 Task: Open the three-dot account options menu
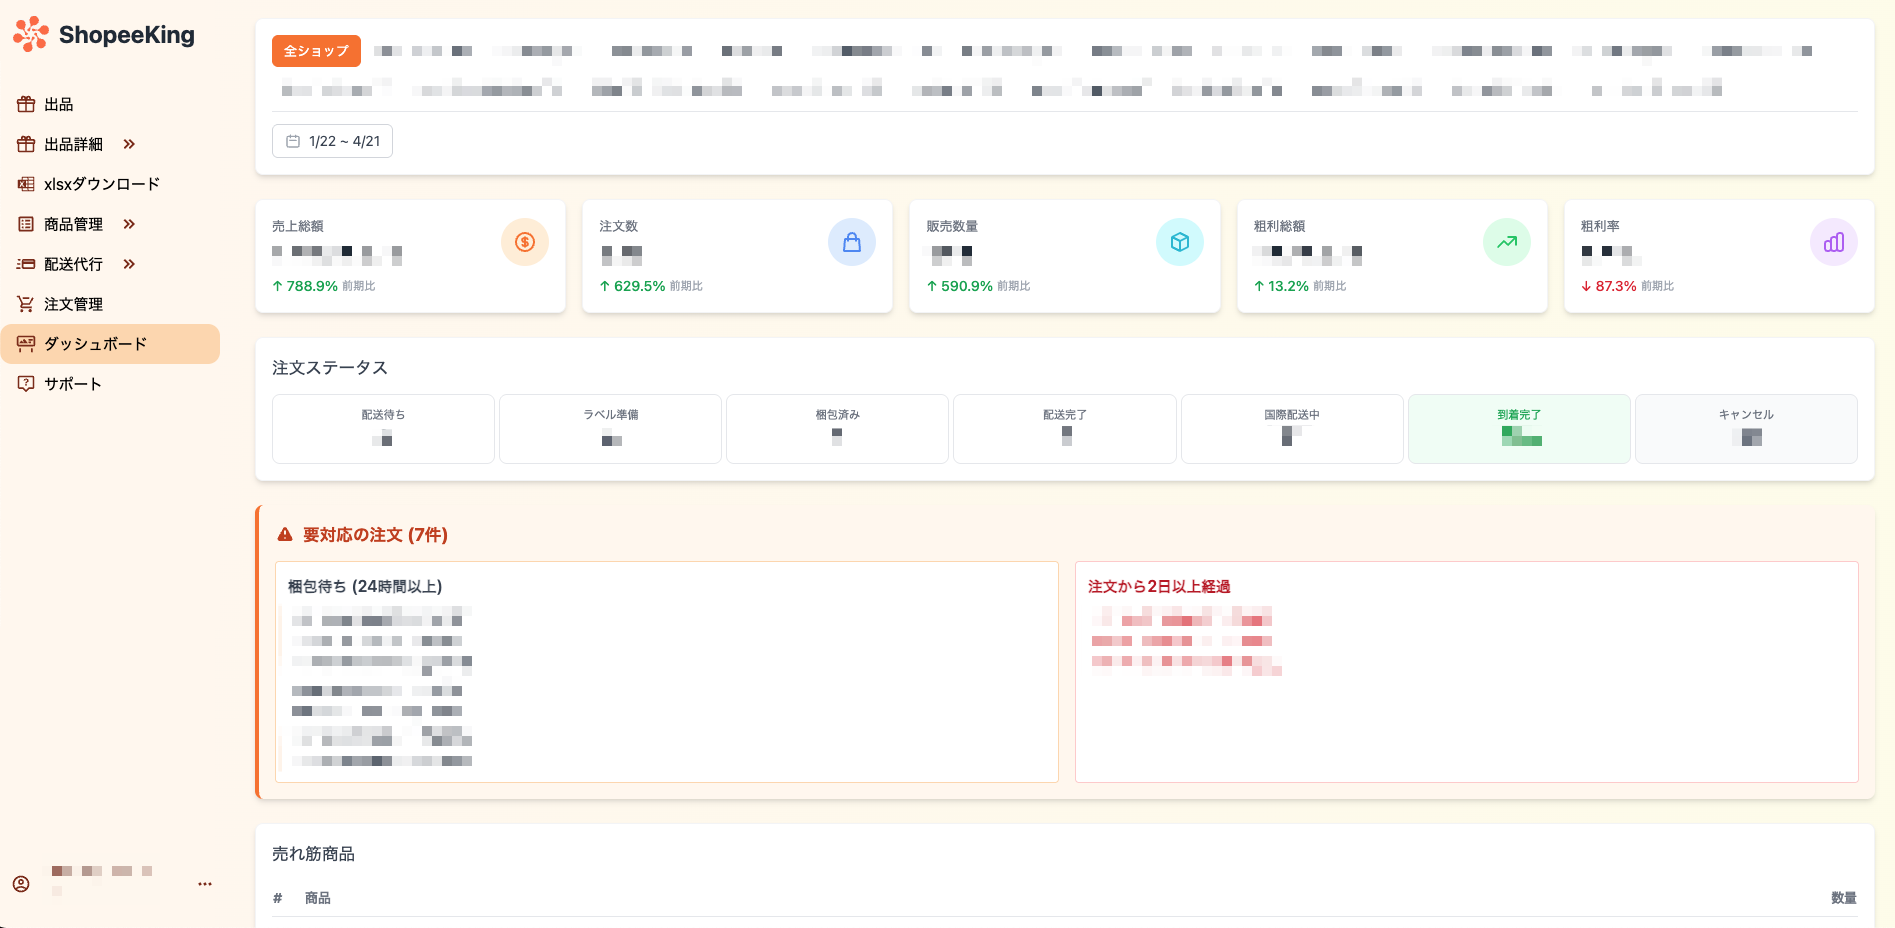pyautogui.click(x=205, y=884)
